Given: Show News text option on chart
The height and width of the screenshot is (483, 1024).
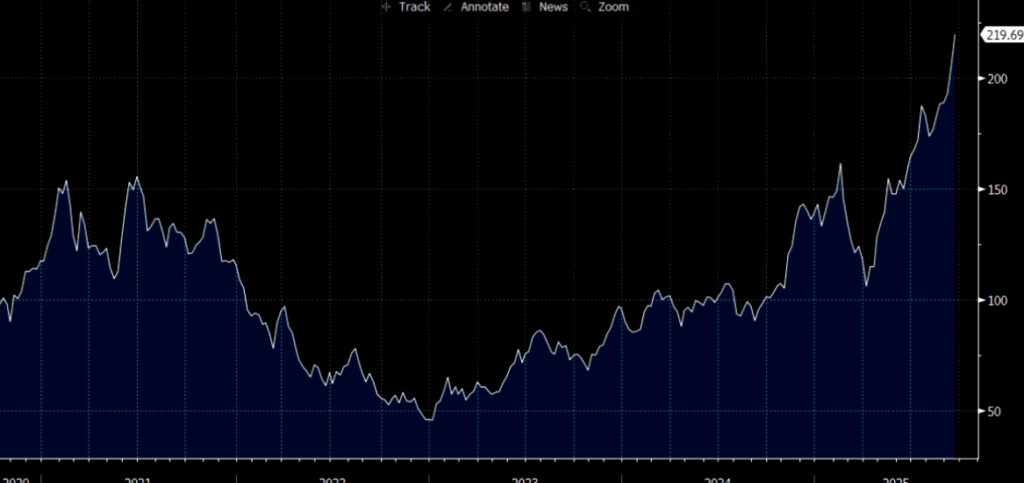Looking at the screenshot, I should [552, 7].
